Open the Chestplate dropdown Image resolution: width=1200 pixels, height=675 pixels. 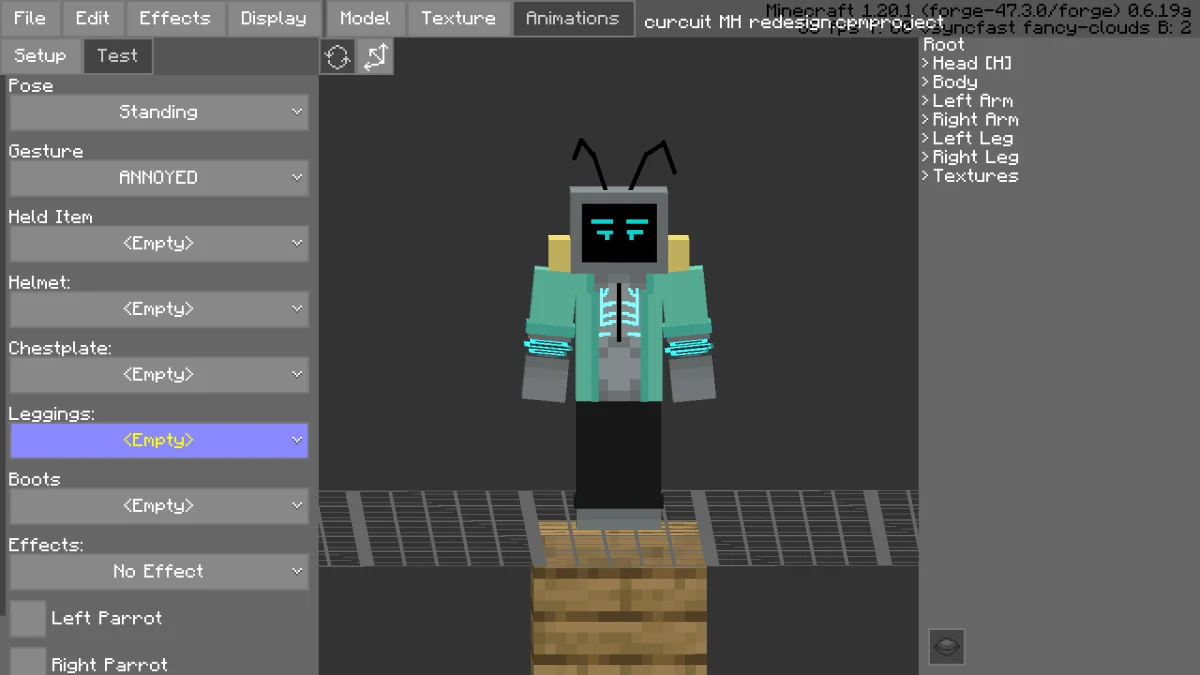[x=159, y=374]
